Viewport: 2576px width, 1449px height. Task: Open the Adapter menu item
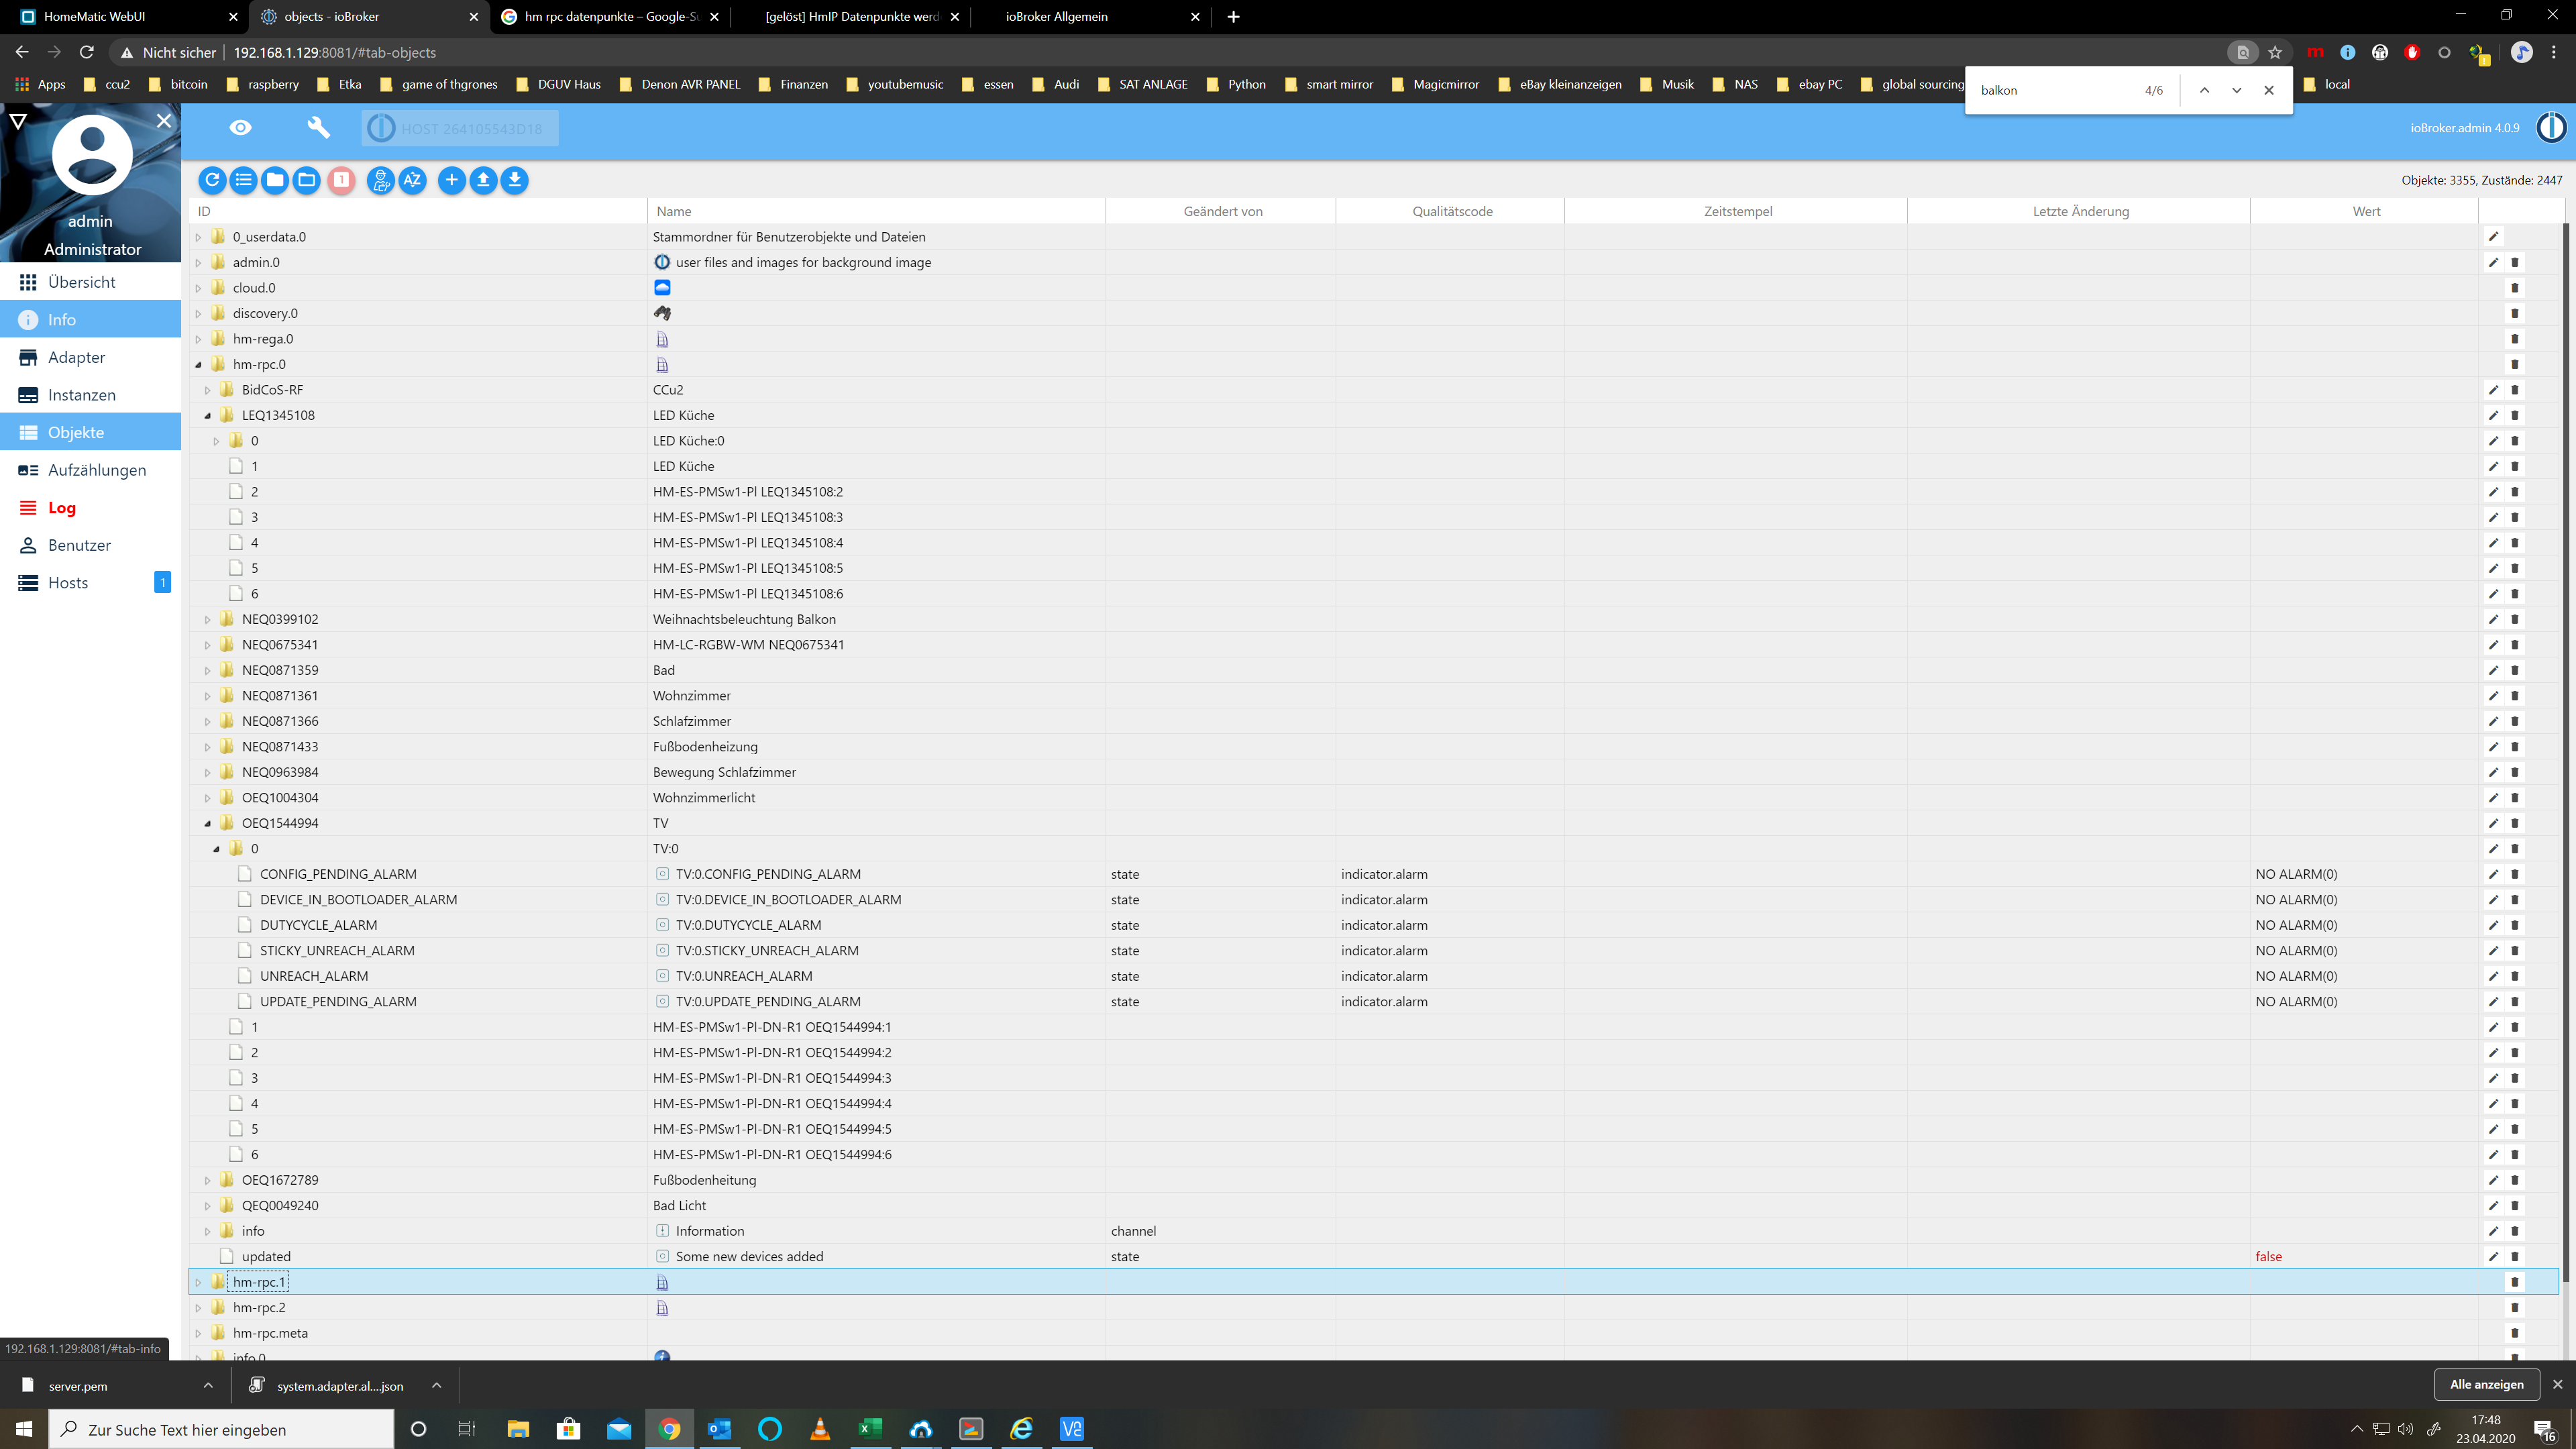(x=76, y=357)
